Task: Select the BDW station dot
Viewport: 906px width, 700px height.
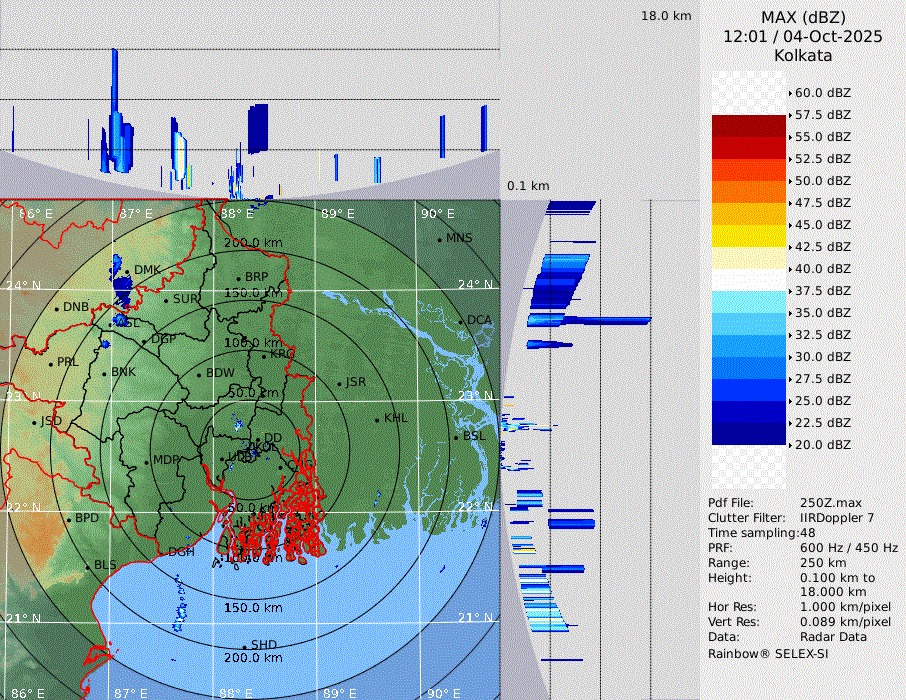Action: [x=199, y=374]
